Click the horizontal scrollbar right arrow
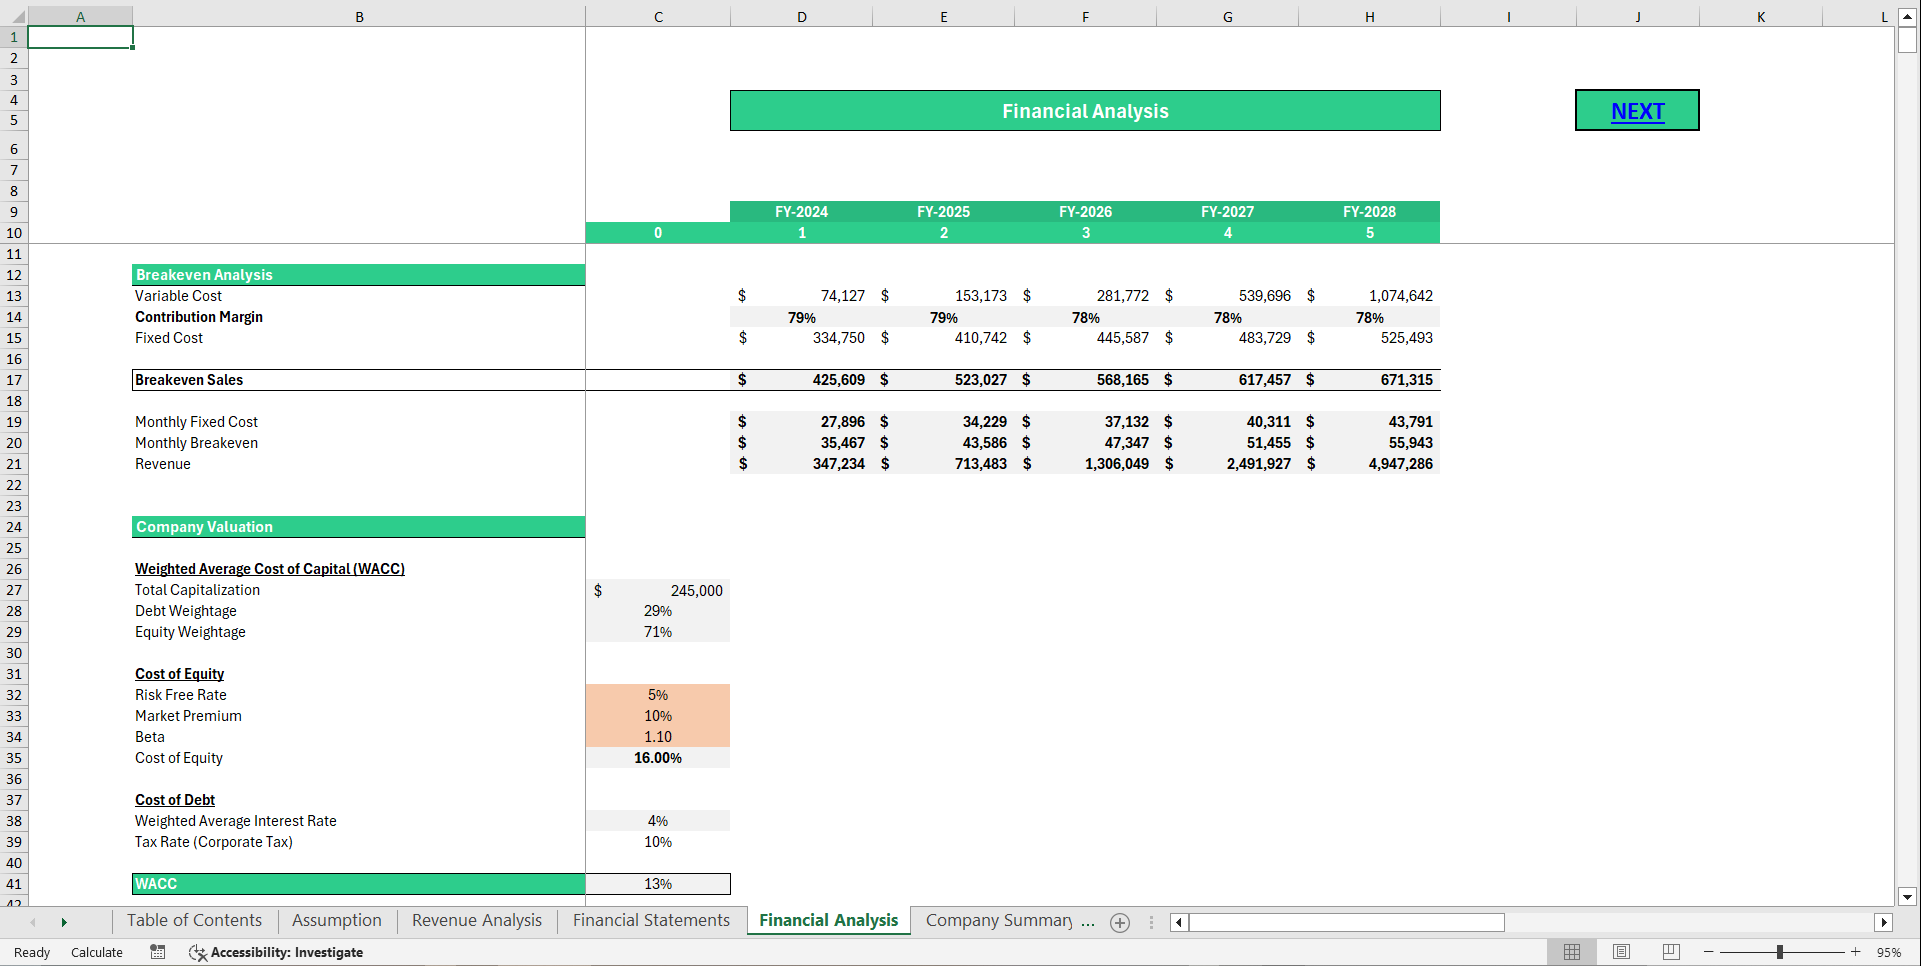The height and width of the screenshot is (966, 1921). pyautogui.click(x=1885, y=922)
